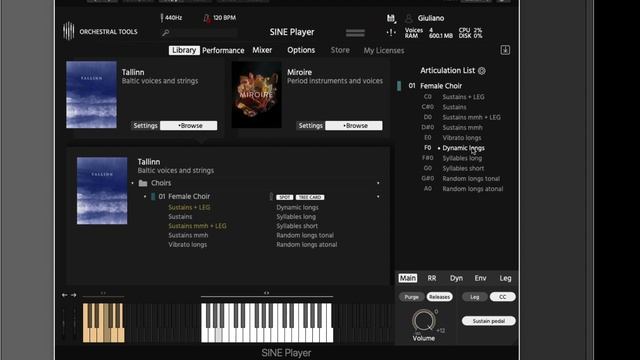Browse the Miroire collection
The height and width of the screenshot is (360, 640).
(354, 125)
